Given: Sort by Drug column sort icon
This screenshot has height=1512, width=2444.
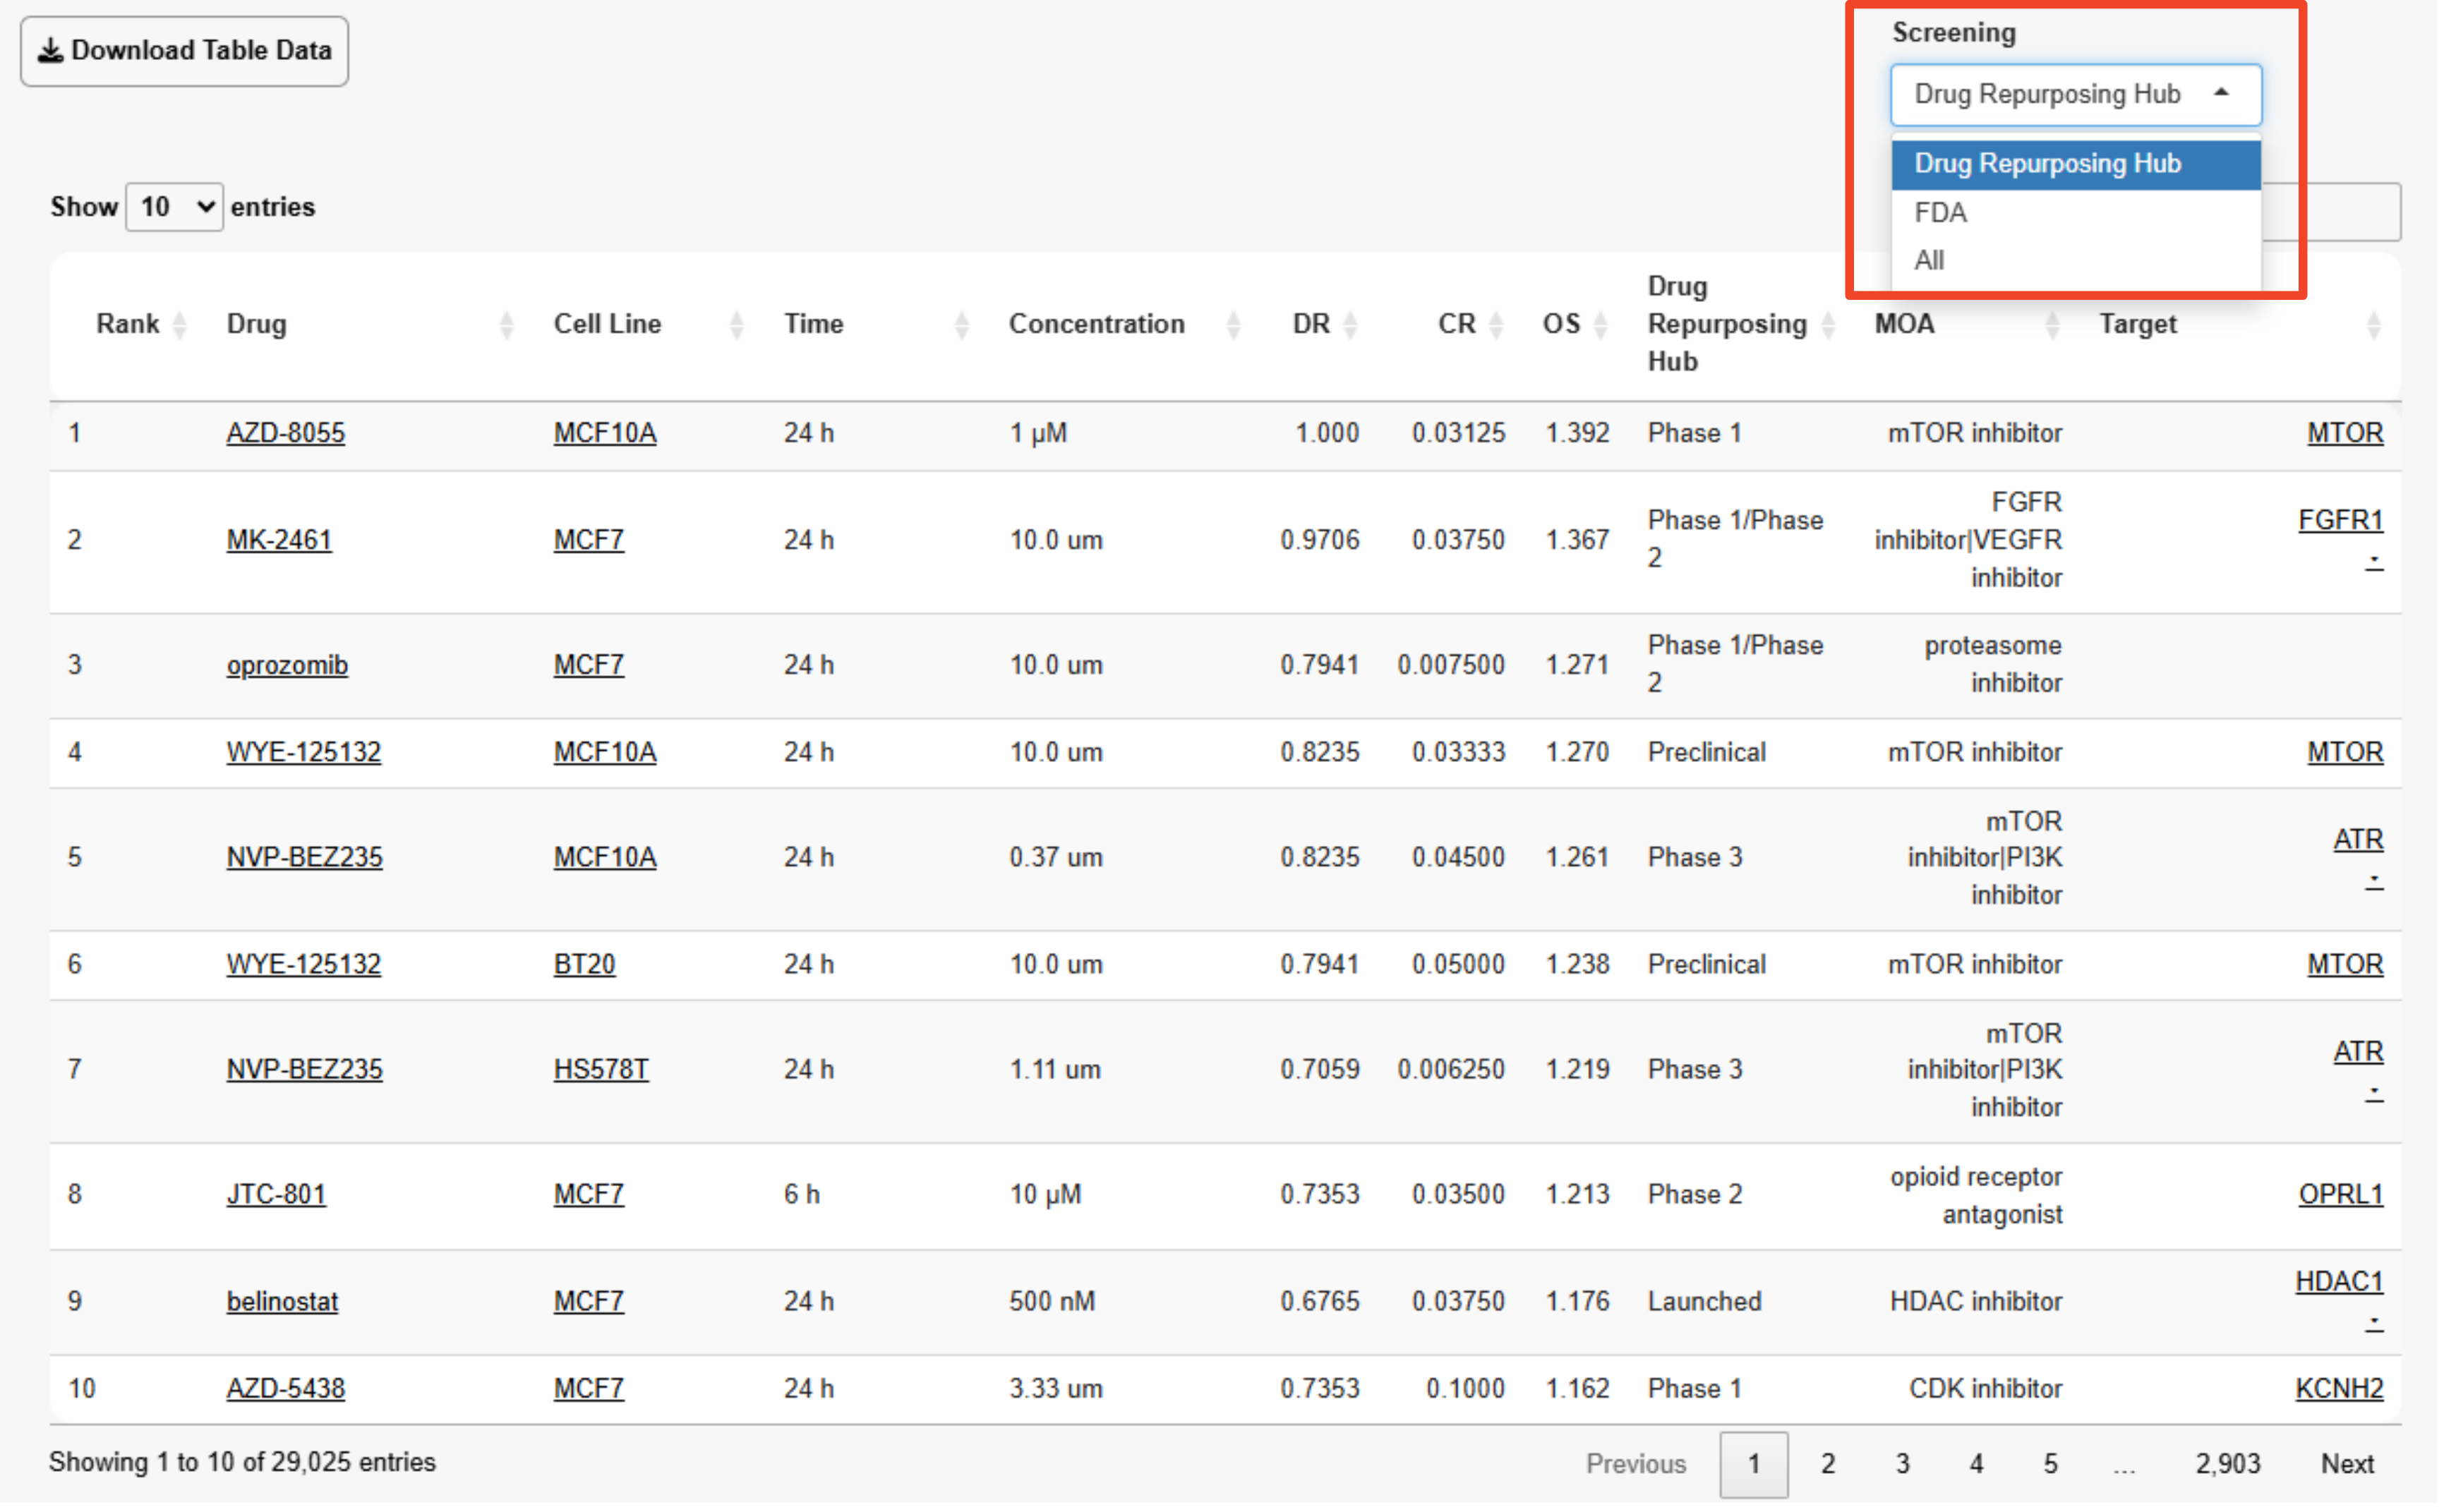Looking at the screenshot, I should (x=506, y=325).
